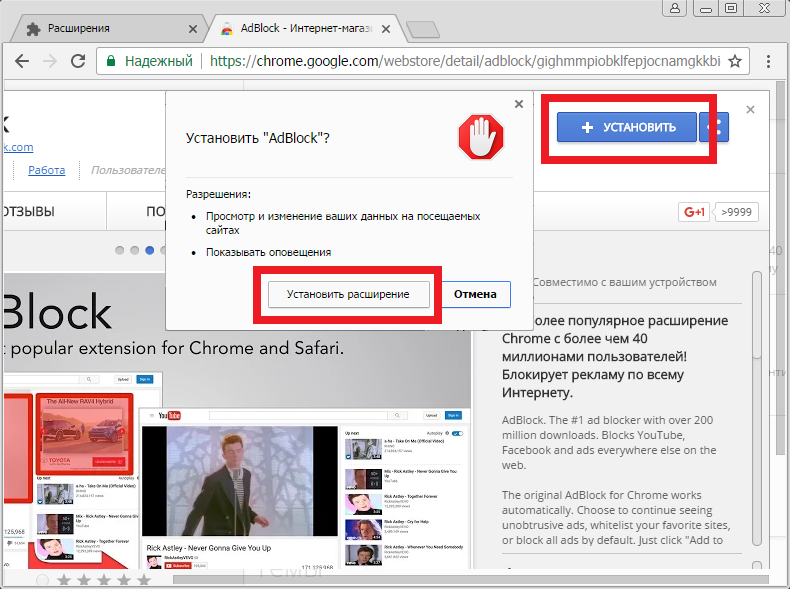
Task: Go back with the browser back arrow
Action: coord(22,61)
